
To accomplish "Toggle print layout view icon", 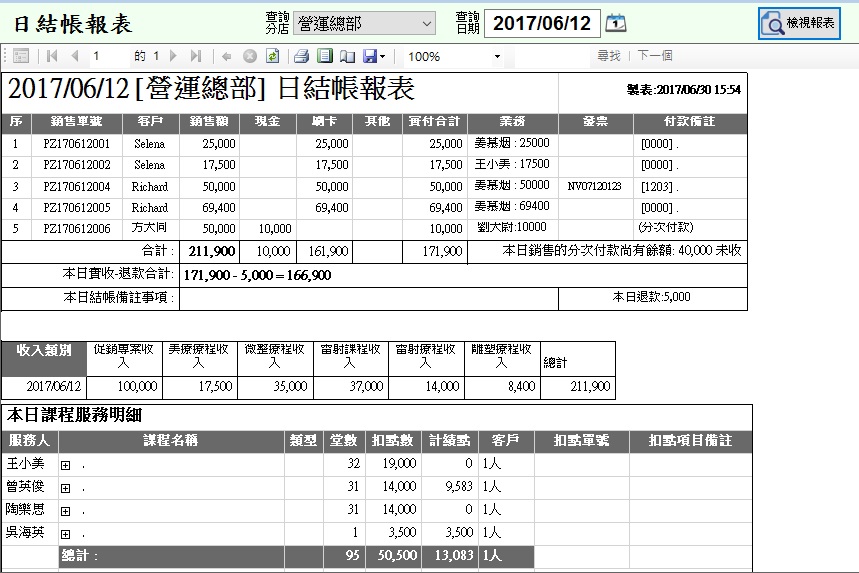I will pyautogui.click(x=324, y=56).
